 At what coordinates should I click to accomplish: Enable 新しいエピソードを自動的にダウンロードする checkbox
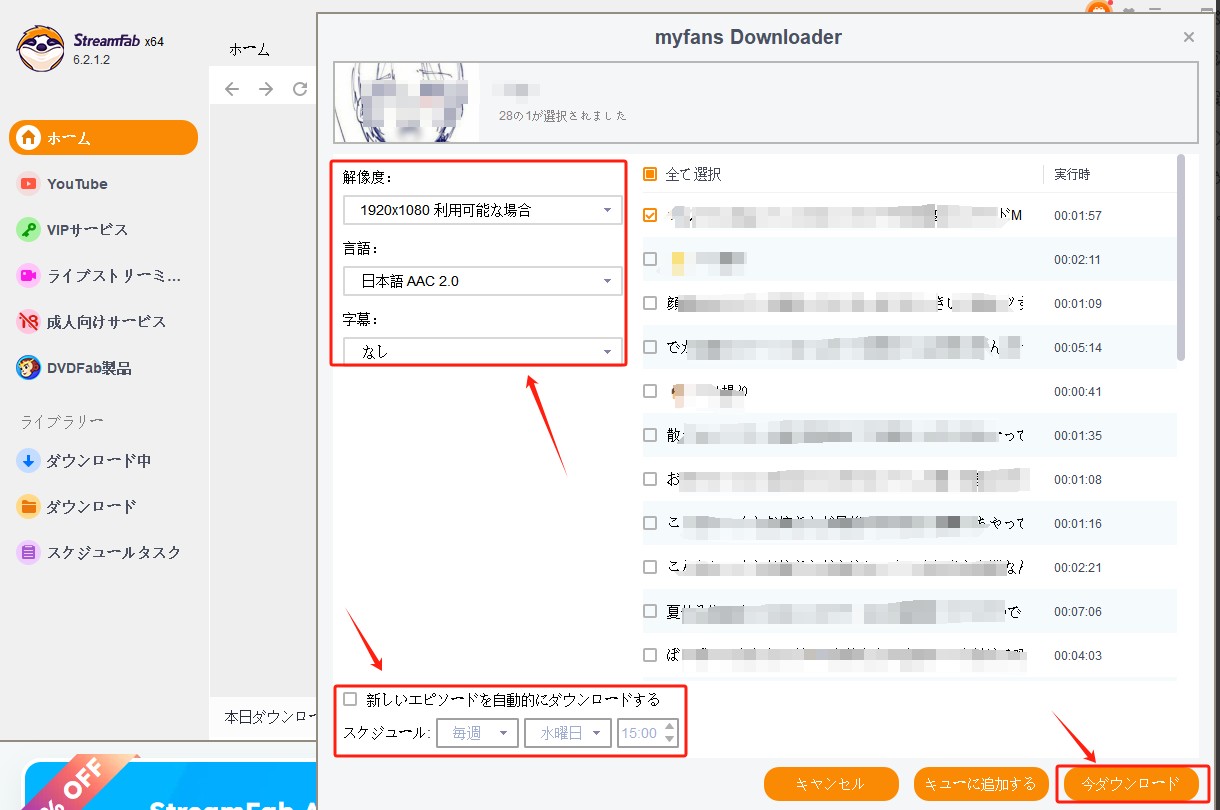350,699
